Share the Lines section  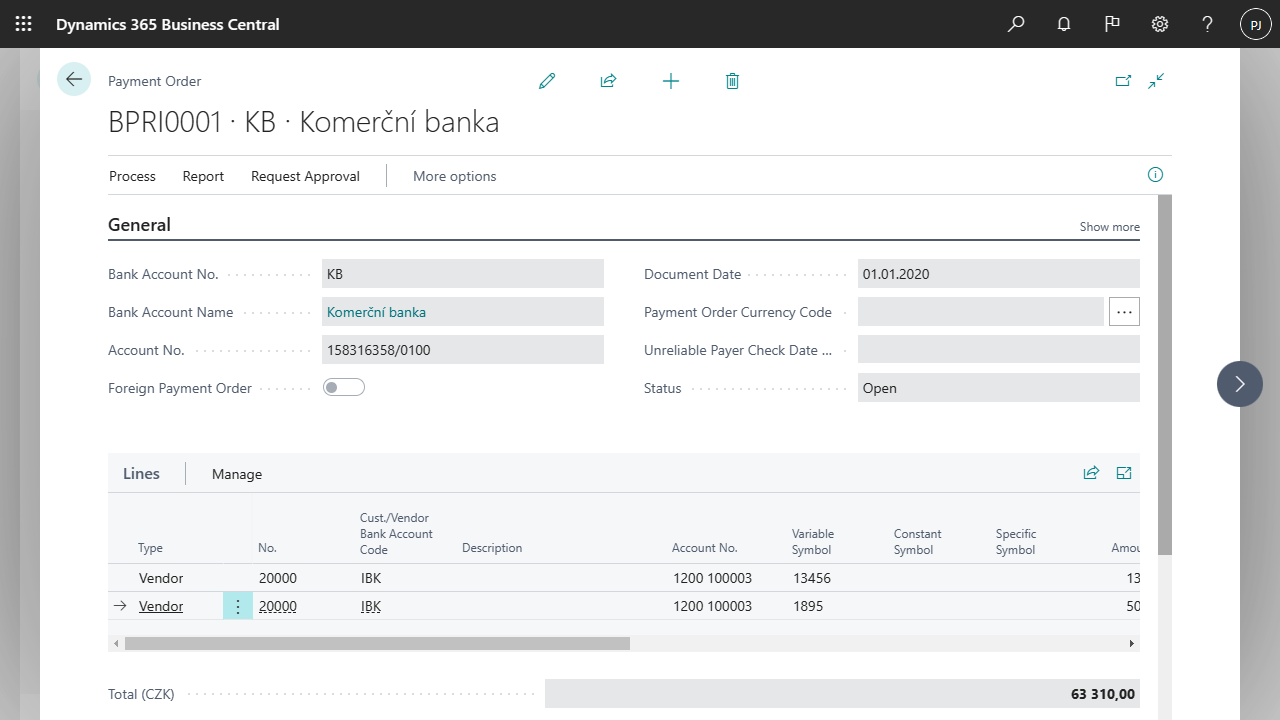(1091, 473)
